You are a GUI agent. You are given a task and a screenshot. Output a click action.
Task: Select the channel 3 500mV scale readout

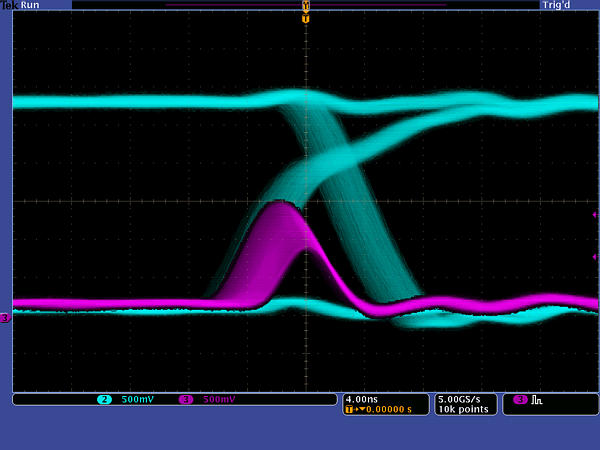219,400
